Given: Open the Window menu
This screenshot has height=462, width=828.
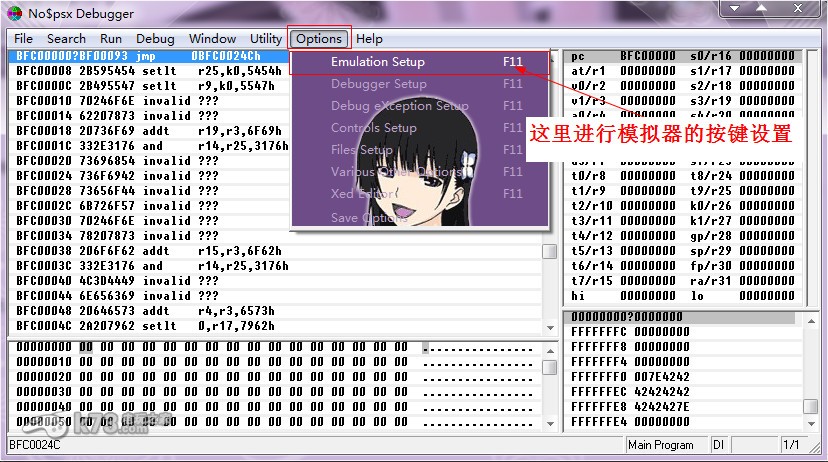Looking at the screenshot, I should (212, 39).
